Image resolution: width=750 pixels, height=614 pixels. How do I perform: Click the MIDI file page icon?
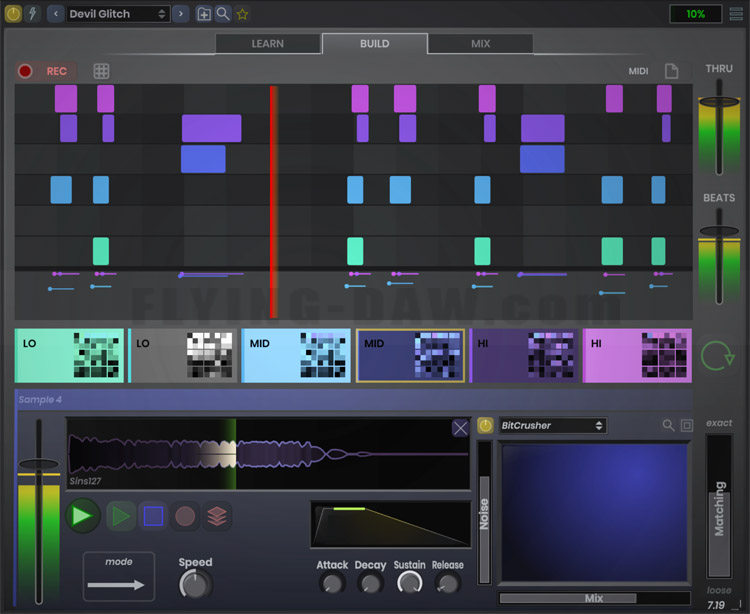672,71
